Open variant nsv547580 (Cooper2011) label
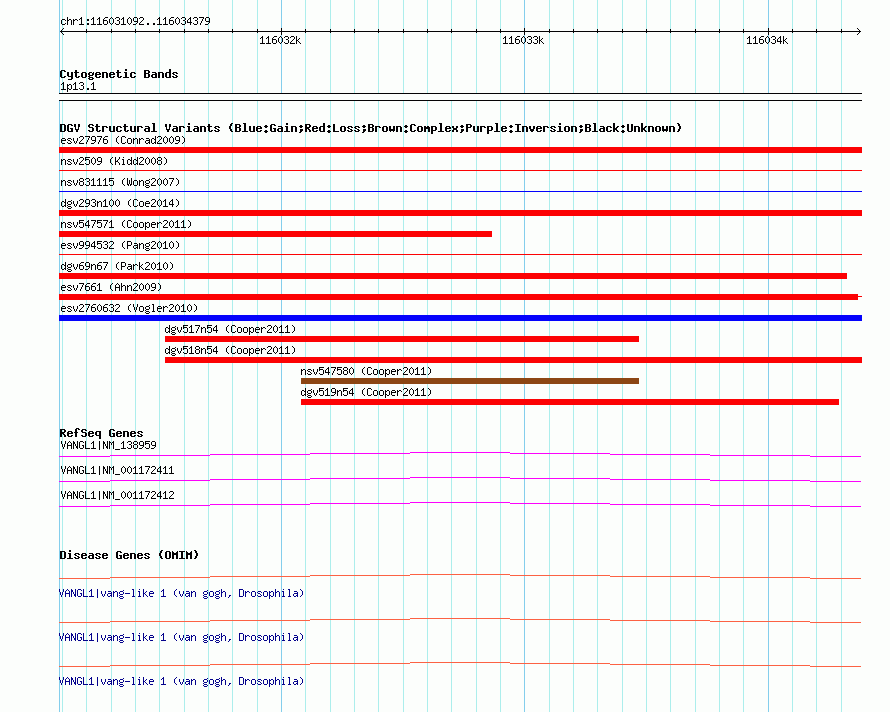890x712 pixels. point(366,371)
